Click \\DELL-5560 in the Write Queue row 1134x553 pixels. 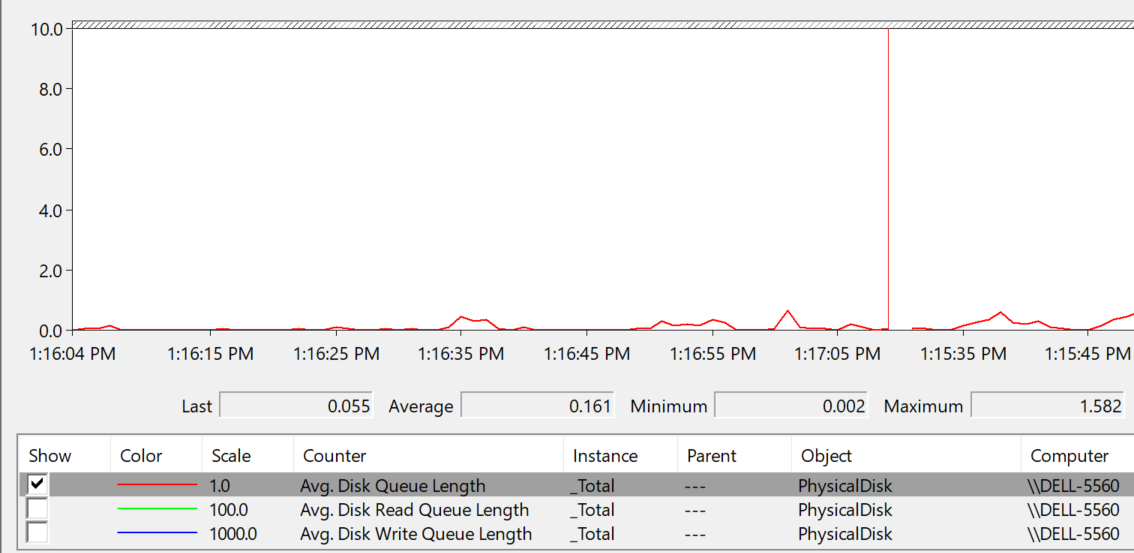pos(1073,533)
